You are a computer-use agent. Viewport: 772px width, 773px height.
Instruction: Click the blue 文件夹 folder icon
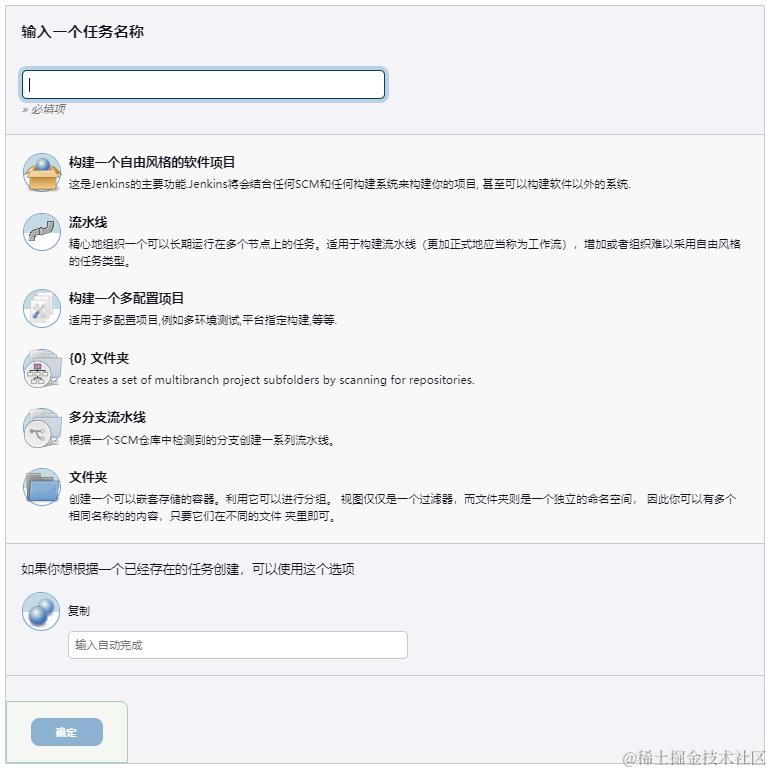[x=42, y=487]
